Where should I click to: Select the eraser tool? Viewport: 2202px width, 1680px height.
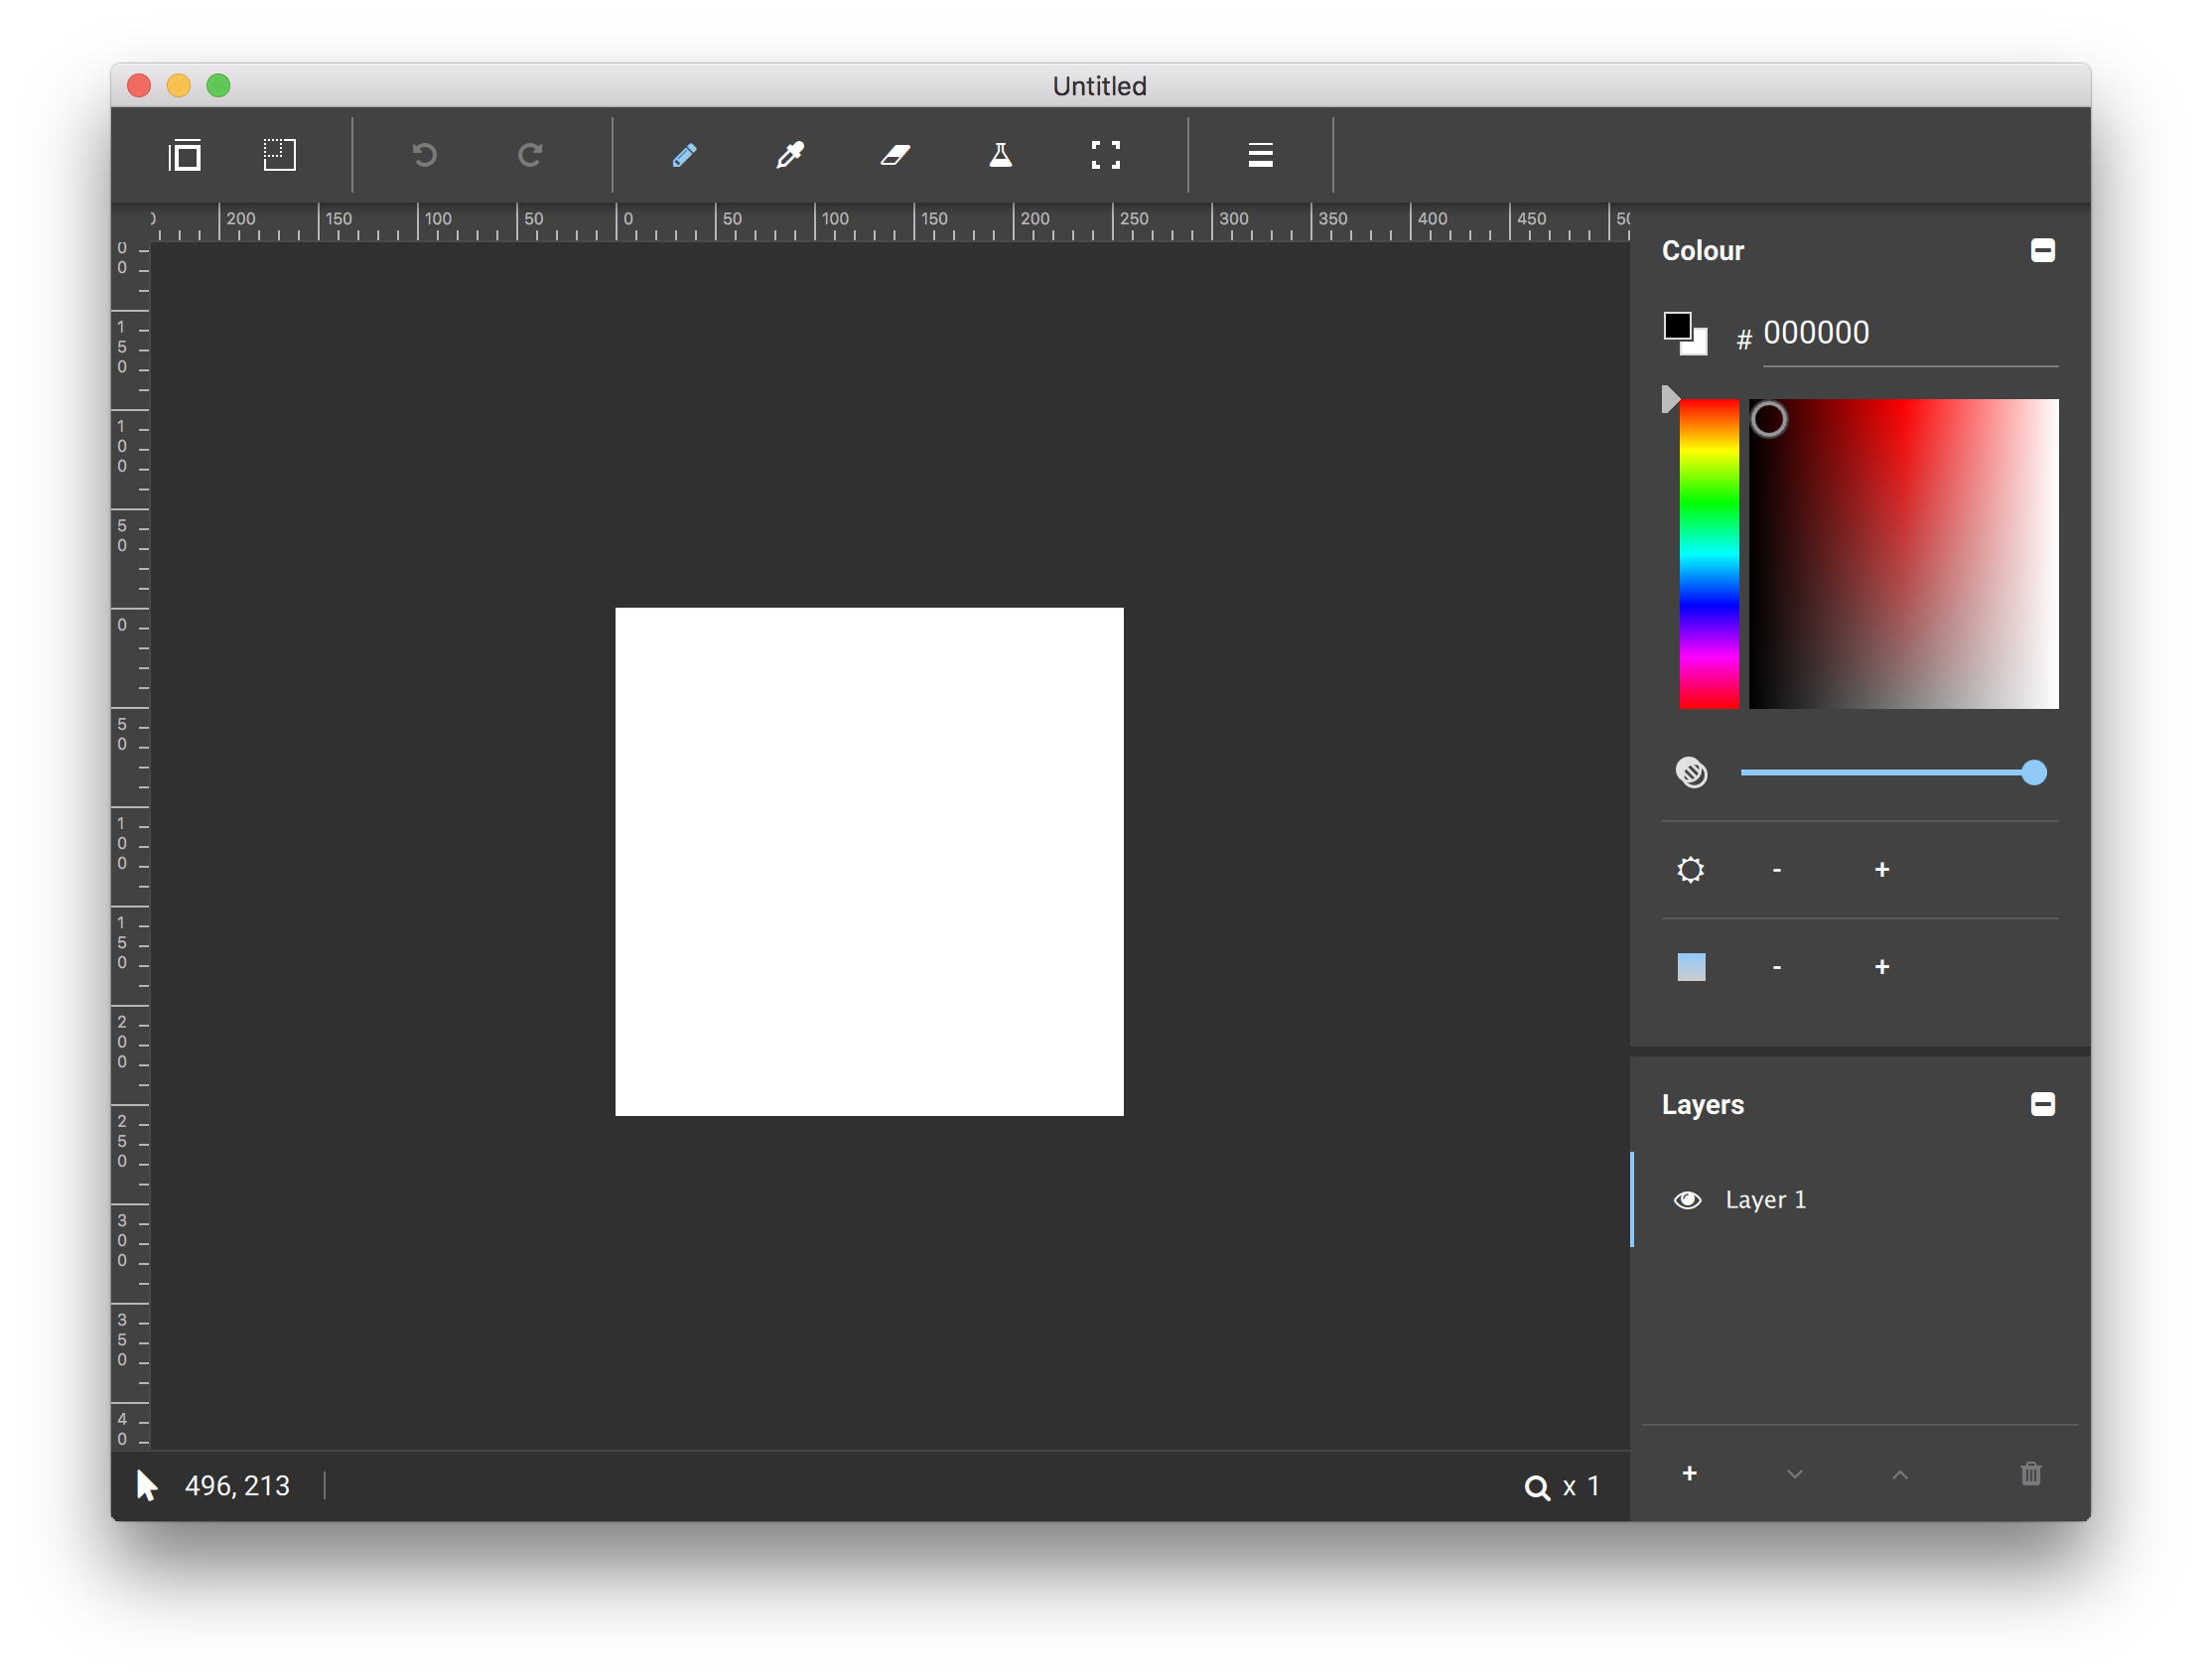pos(895,155)
